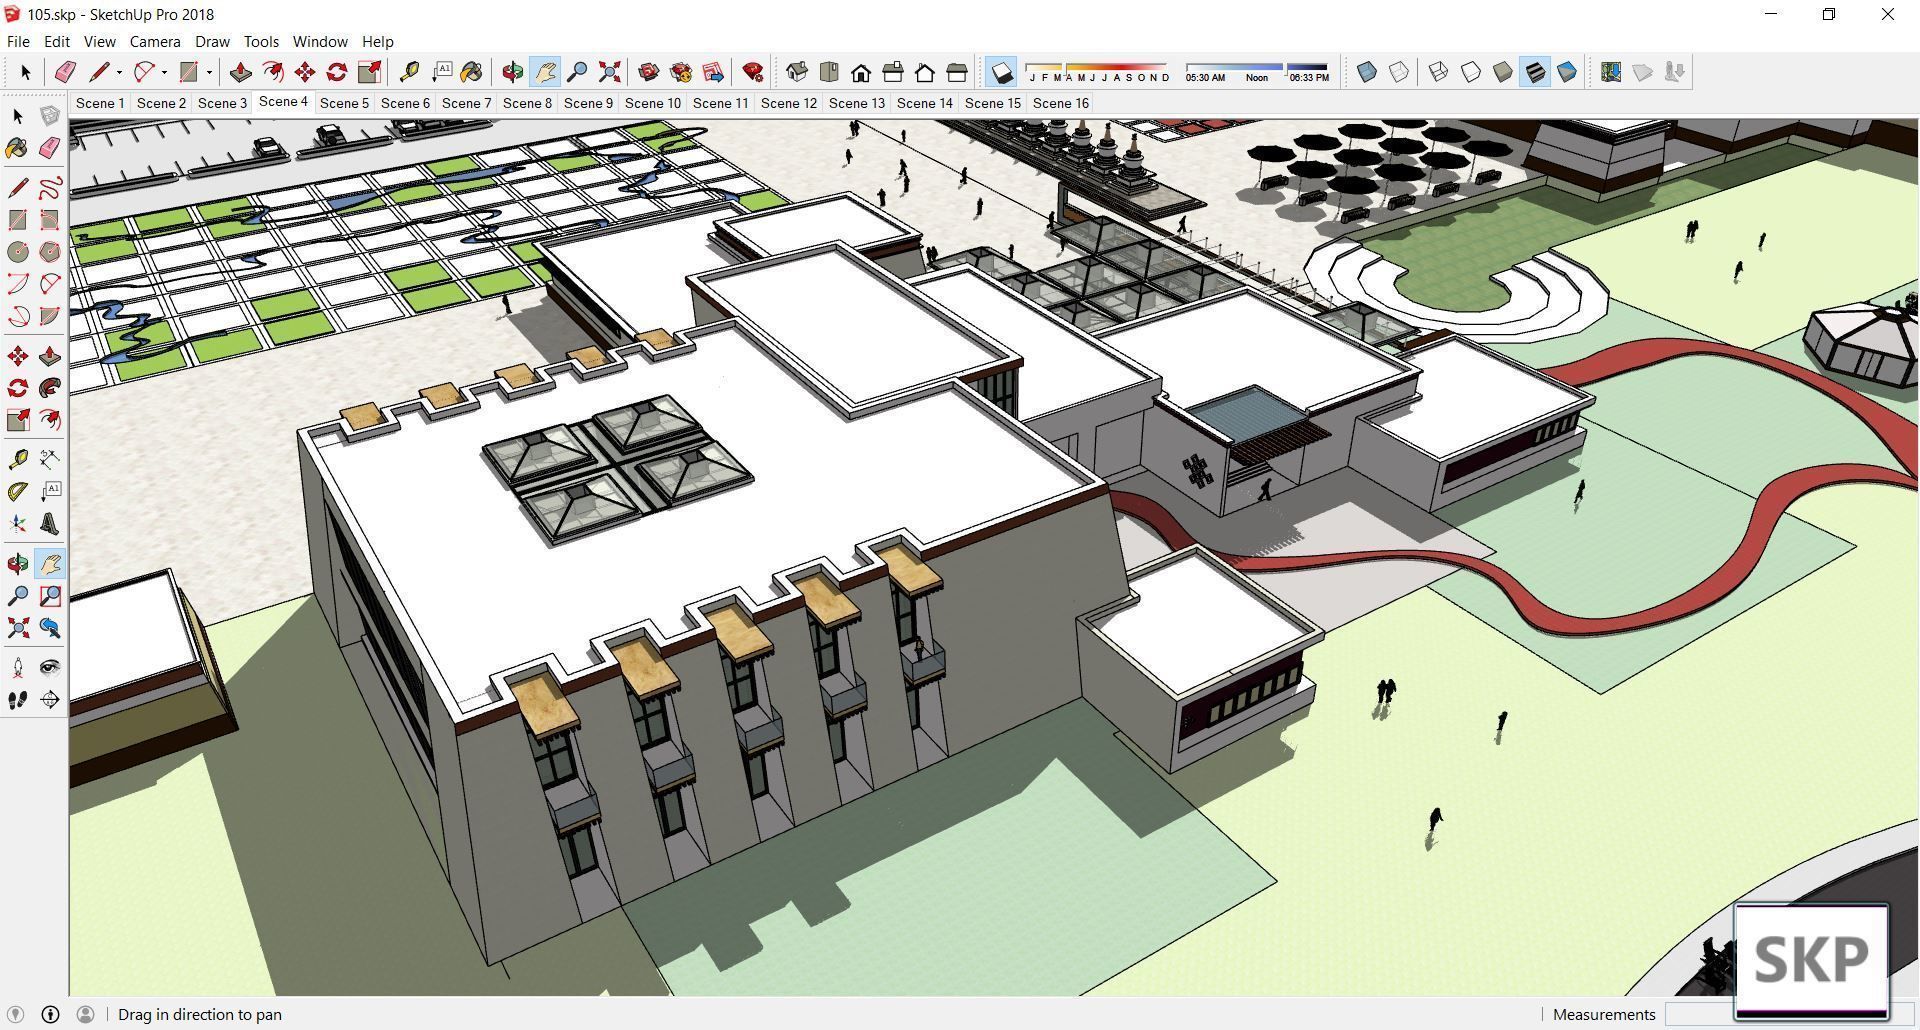The image size is (1920, 1030).
Task: Select Tape Measure in the top toolbar
Action: click(x=408, y=72)
